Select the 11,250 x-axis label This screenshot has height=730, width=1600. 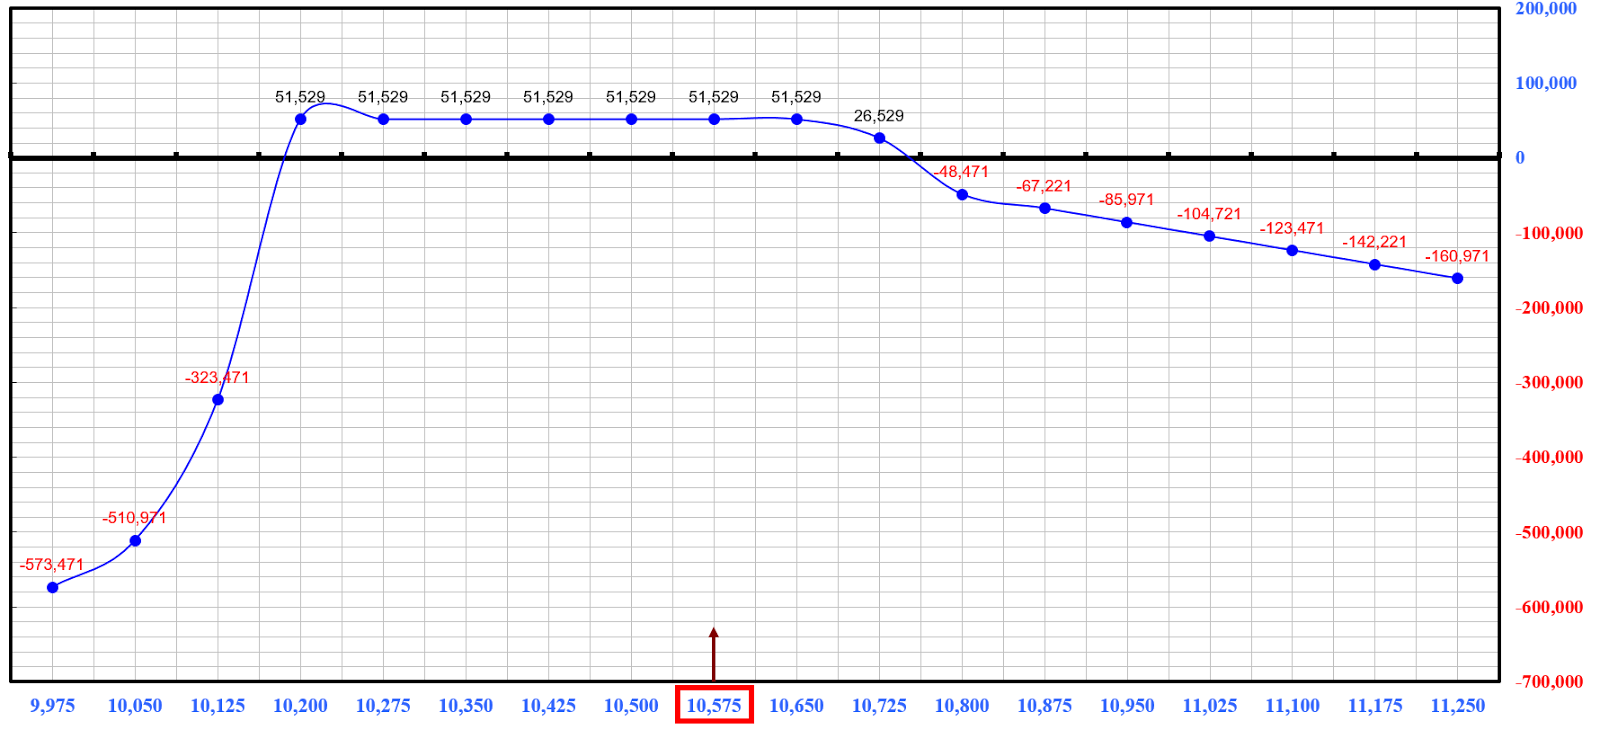[1458, 705]
